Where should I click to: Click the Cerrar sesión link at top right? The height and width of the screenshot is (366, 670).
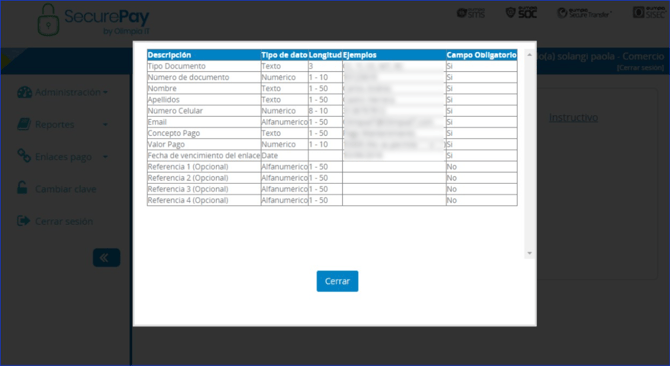[640, 68]
